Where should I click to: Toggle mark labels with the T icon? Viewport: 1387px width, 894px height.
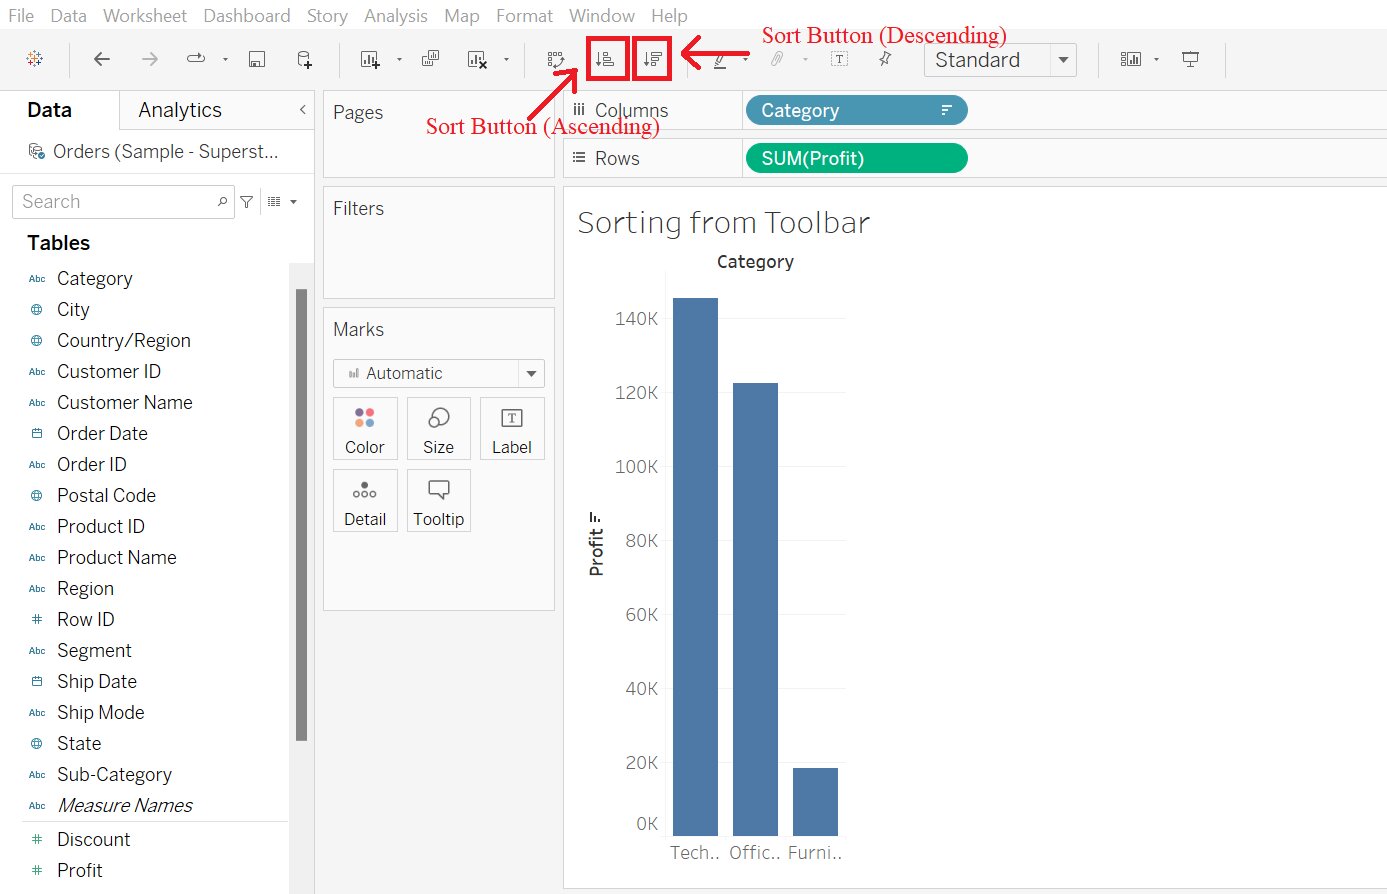838,58
